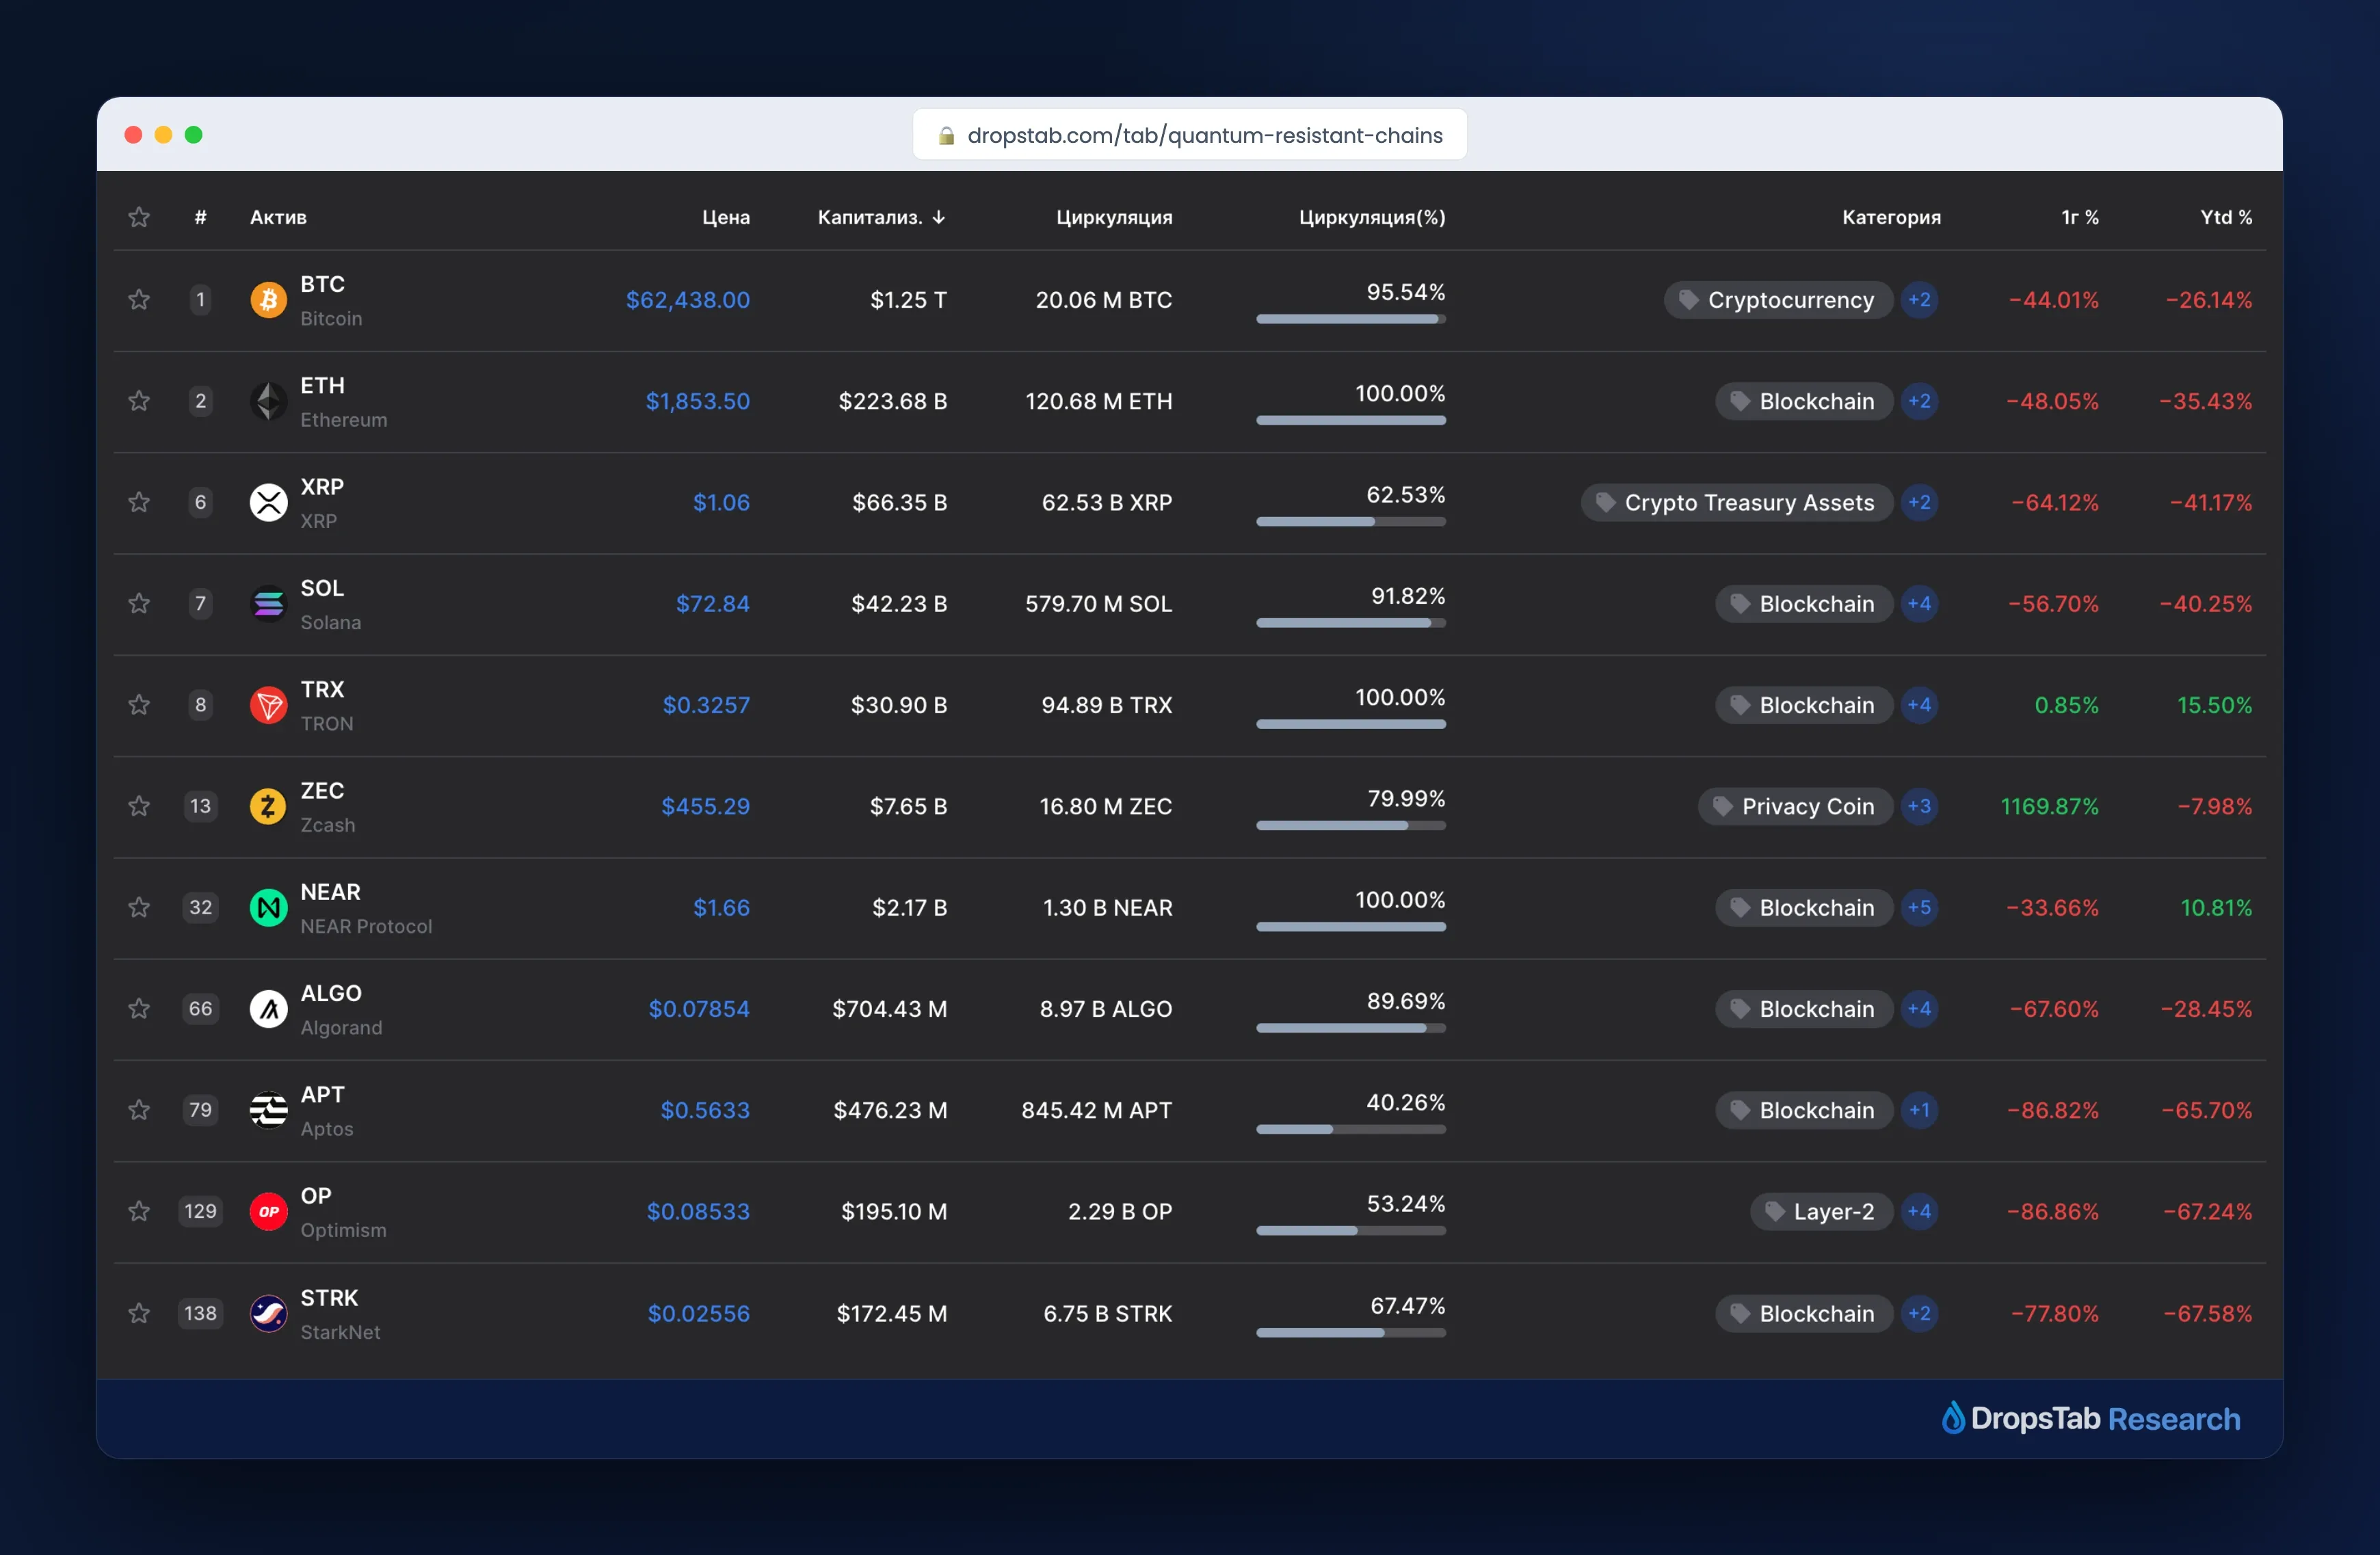Toggle favorite star for XRP row
This screenshot has height=1555, width=2380.
tap(139, 502)
